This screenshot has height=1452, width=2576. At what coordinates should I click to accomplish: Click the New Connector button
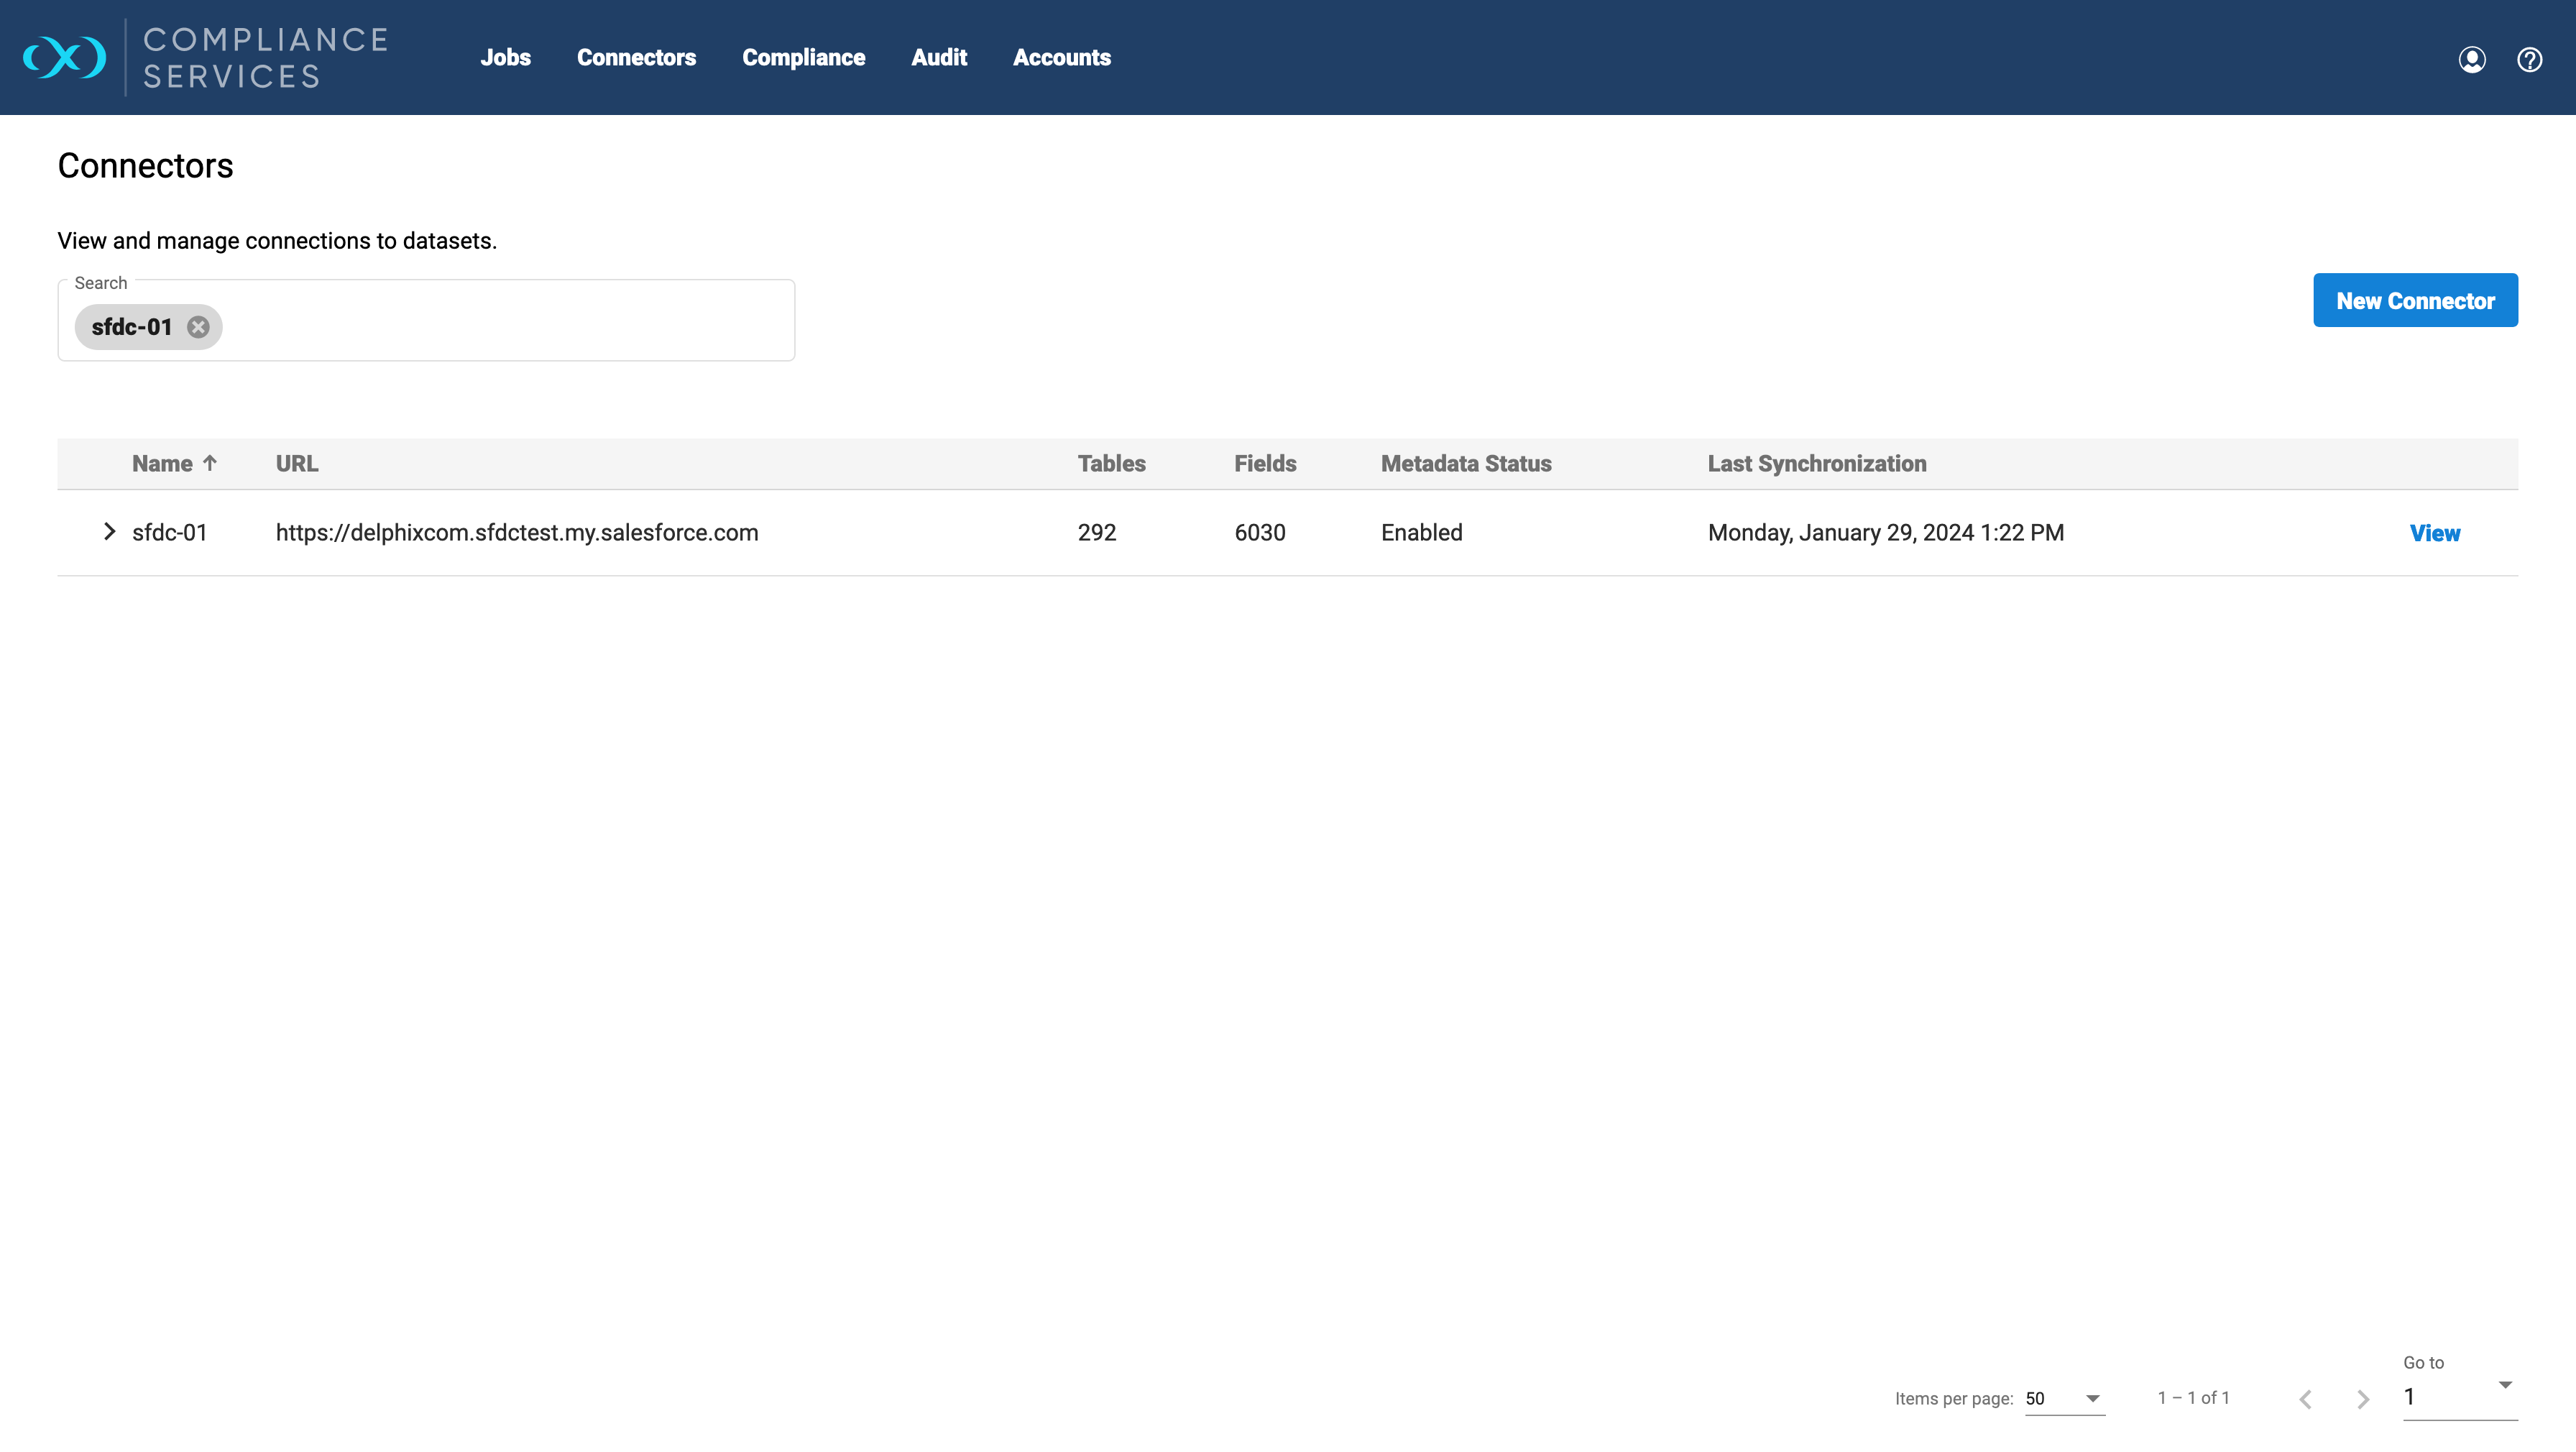(2414, 300)
